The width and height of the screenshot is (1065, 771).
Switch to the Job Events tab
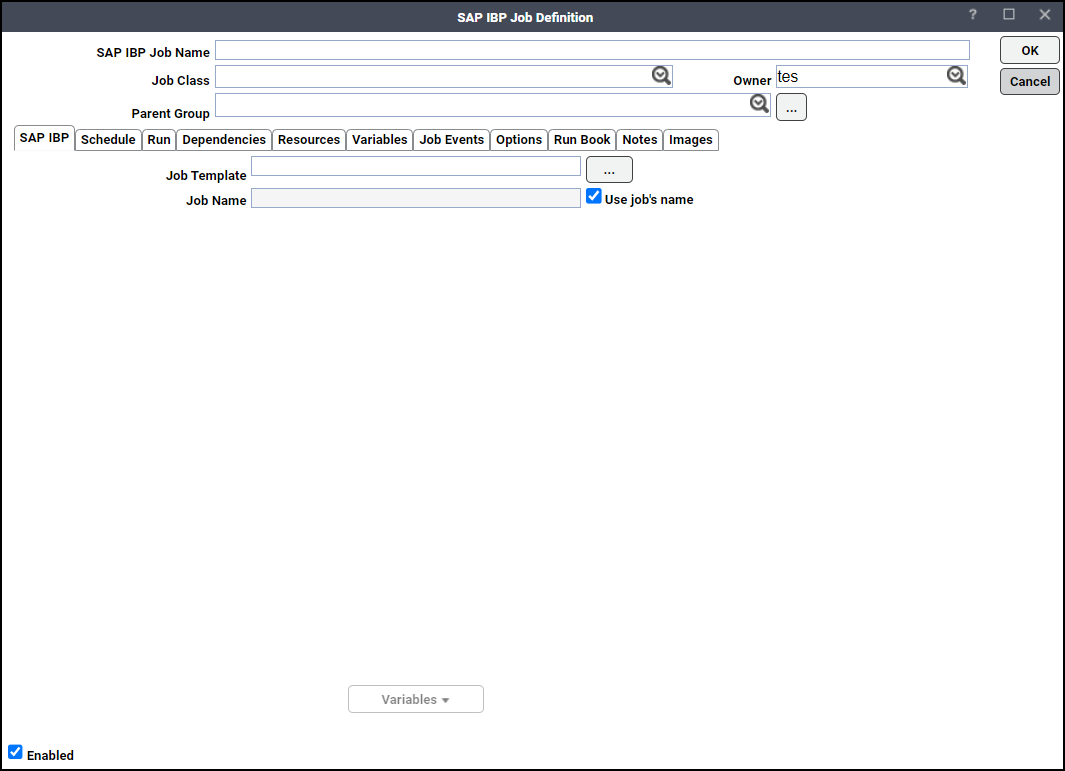coord(452,140)
